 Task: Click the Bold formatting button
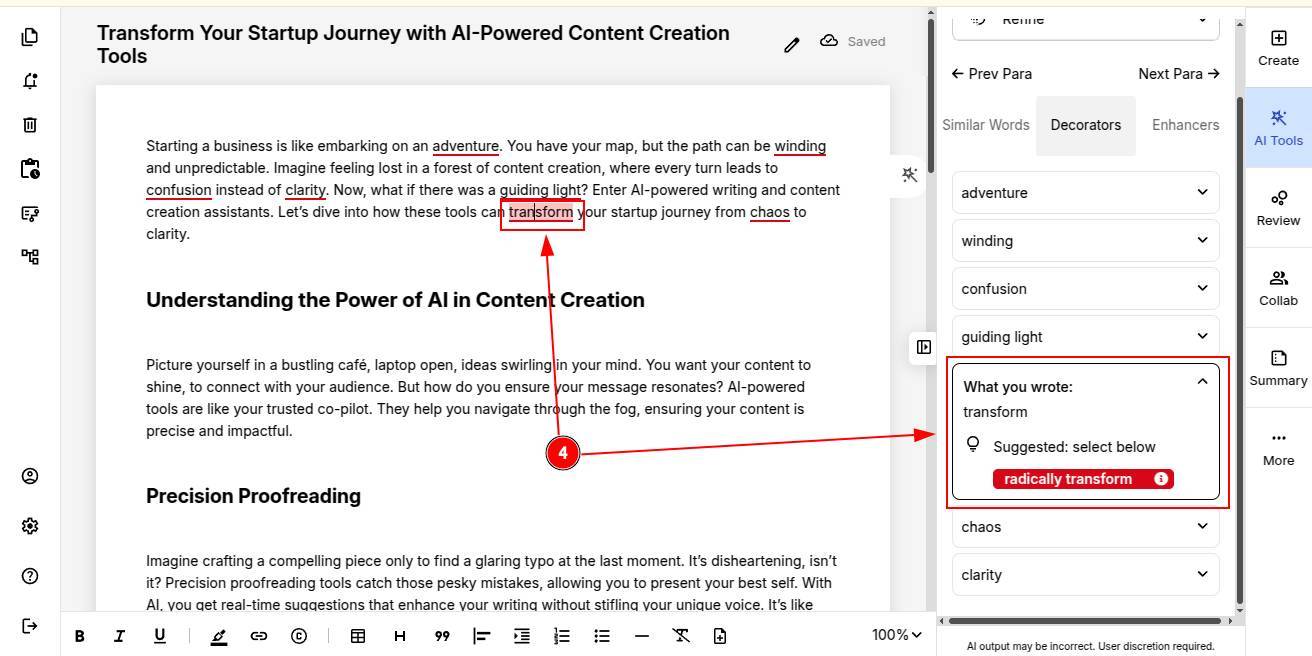tap(79, 636)
